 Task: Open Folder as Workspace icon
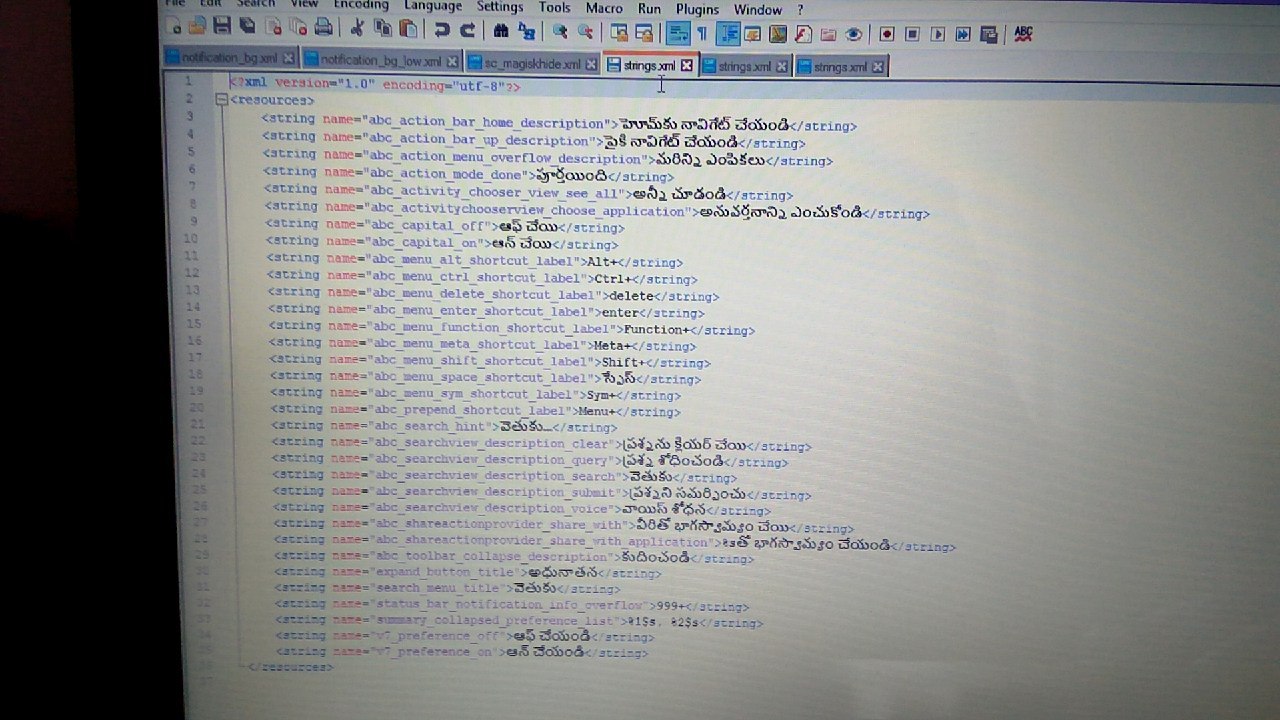(828, 34)
